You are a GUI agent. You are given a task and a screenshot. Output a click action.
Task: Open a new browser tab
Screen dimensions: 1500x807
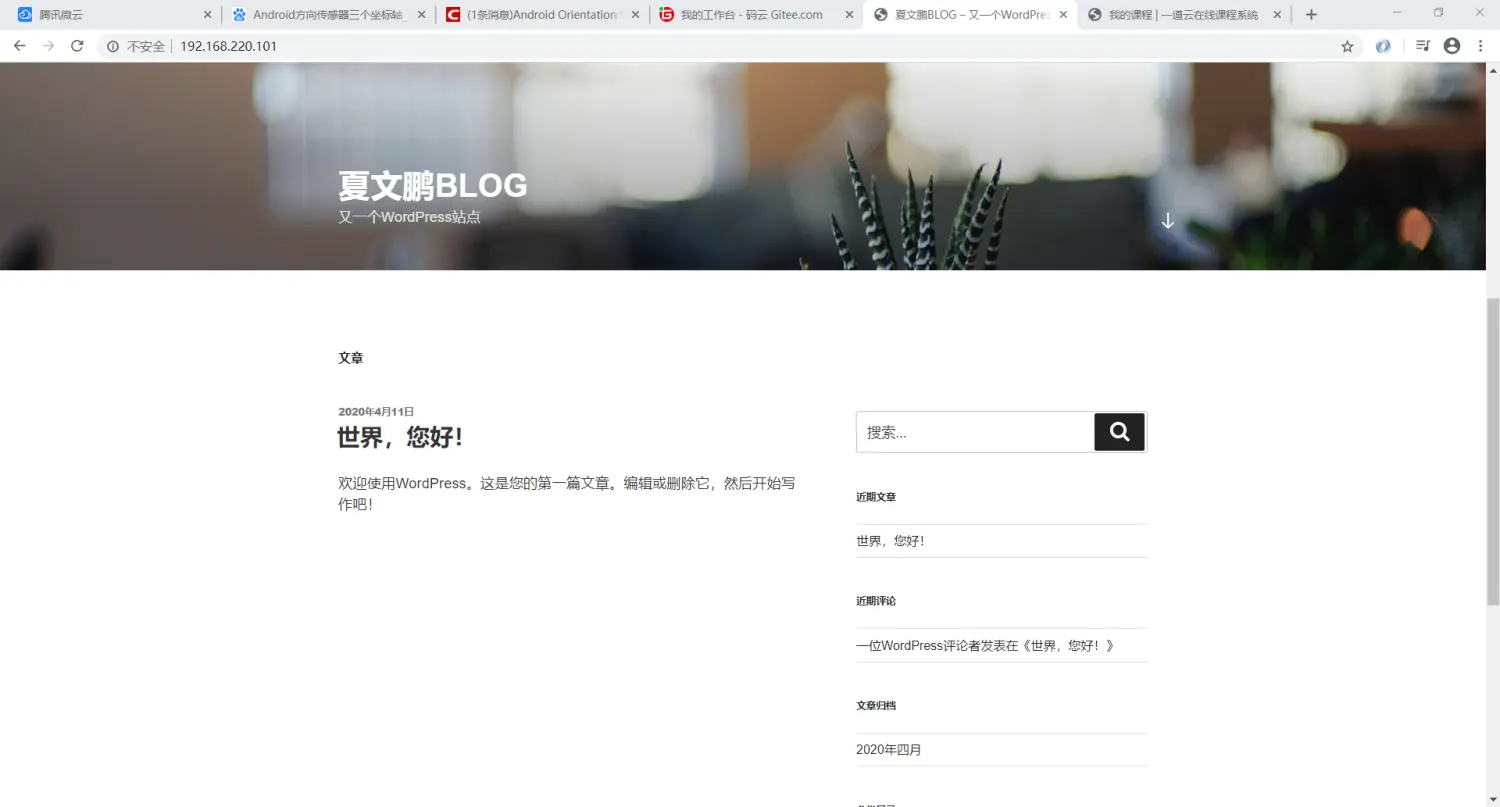pos(1311,15)
